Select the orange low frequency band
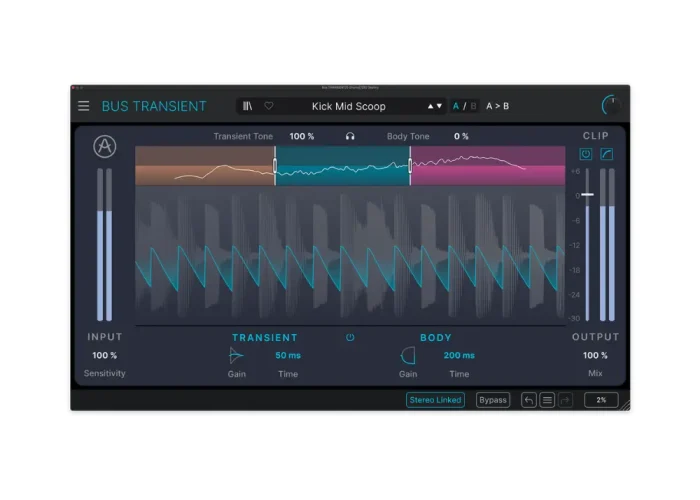The height and width of the screenshot is (500, 700). coord(204,166)
